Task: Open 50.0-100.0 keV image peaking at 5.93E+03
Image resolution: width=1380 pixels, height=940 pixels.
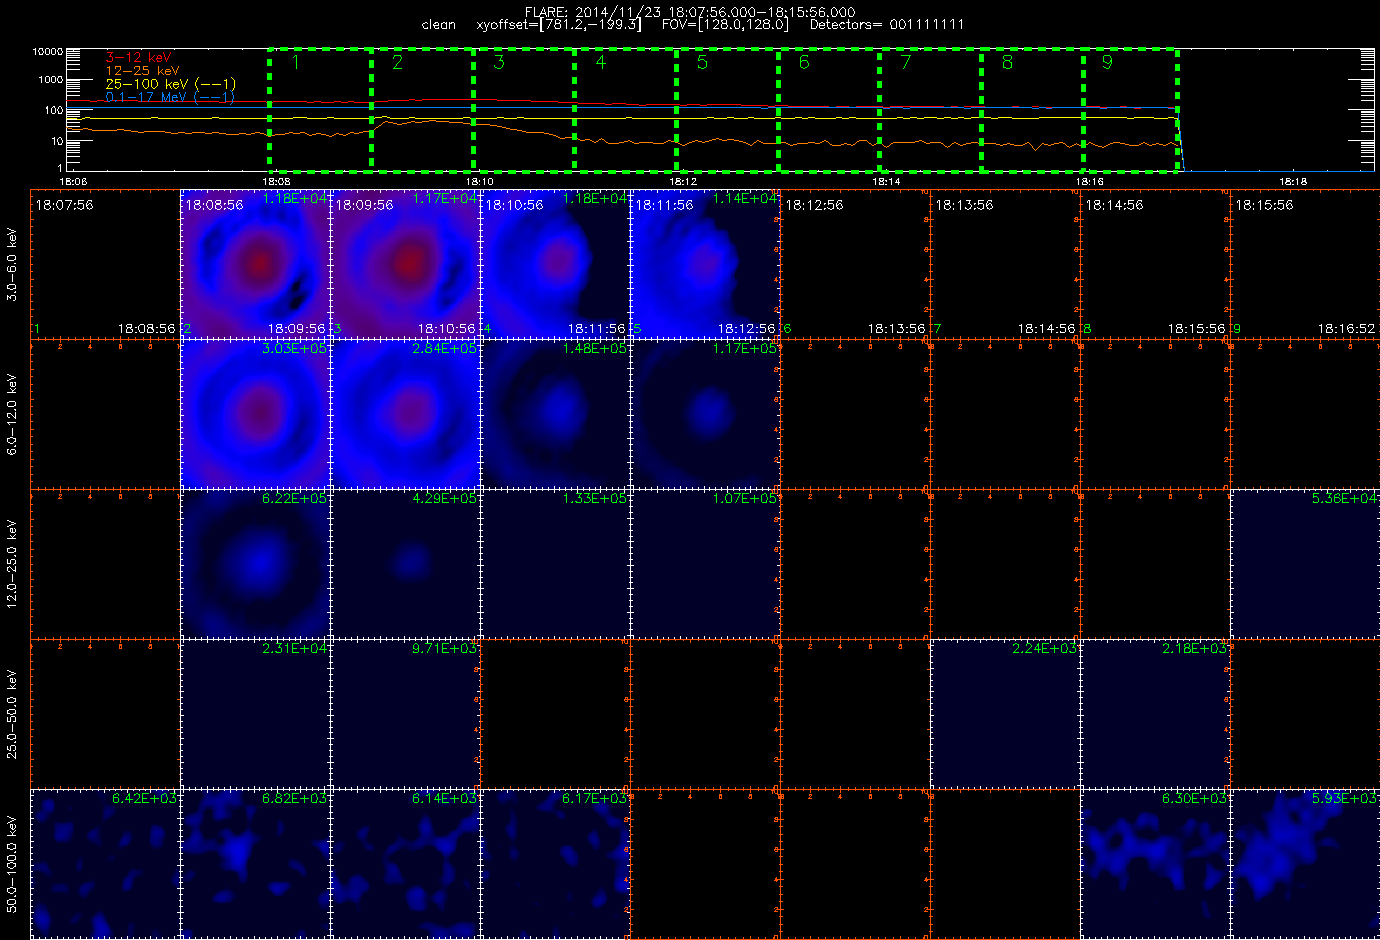Action: [1306, 863]
